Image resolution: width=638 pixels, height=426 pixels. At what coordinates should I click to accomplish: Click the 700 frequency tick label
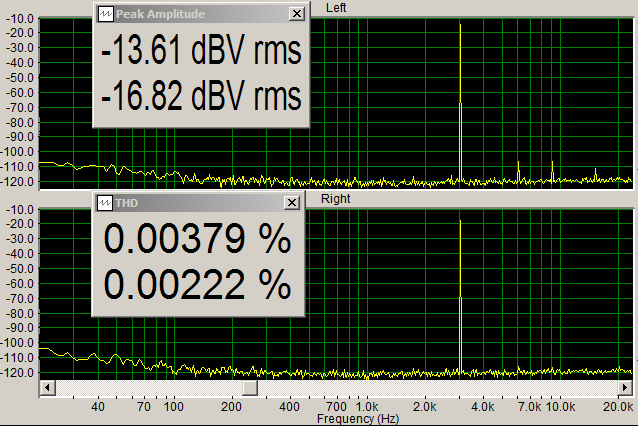337,406
